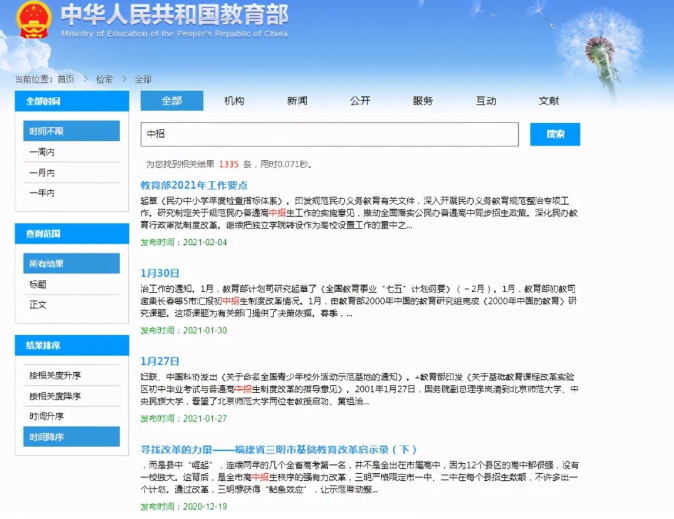
Task: Choose 一年内 time range option
Action: (42, 192)
